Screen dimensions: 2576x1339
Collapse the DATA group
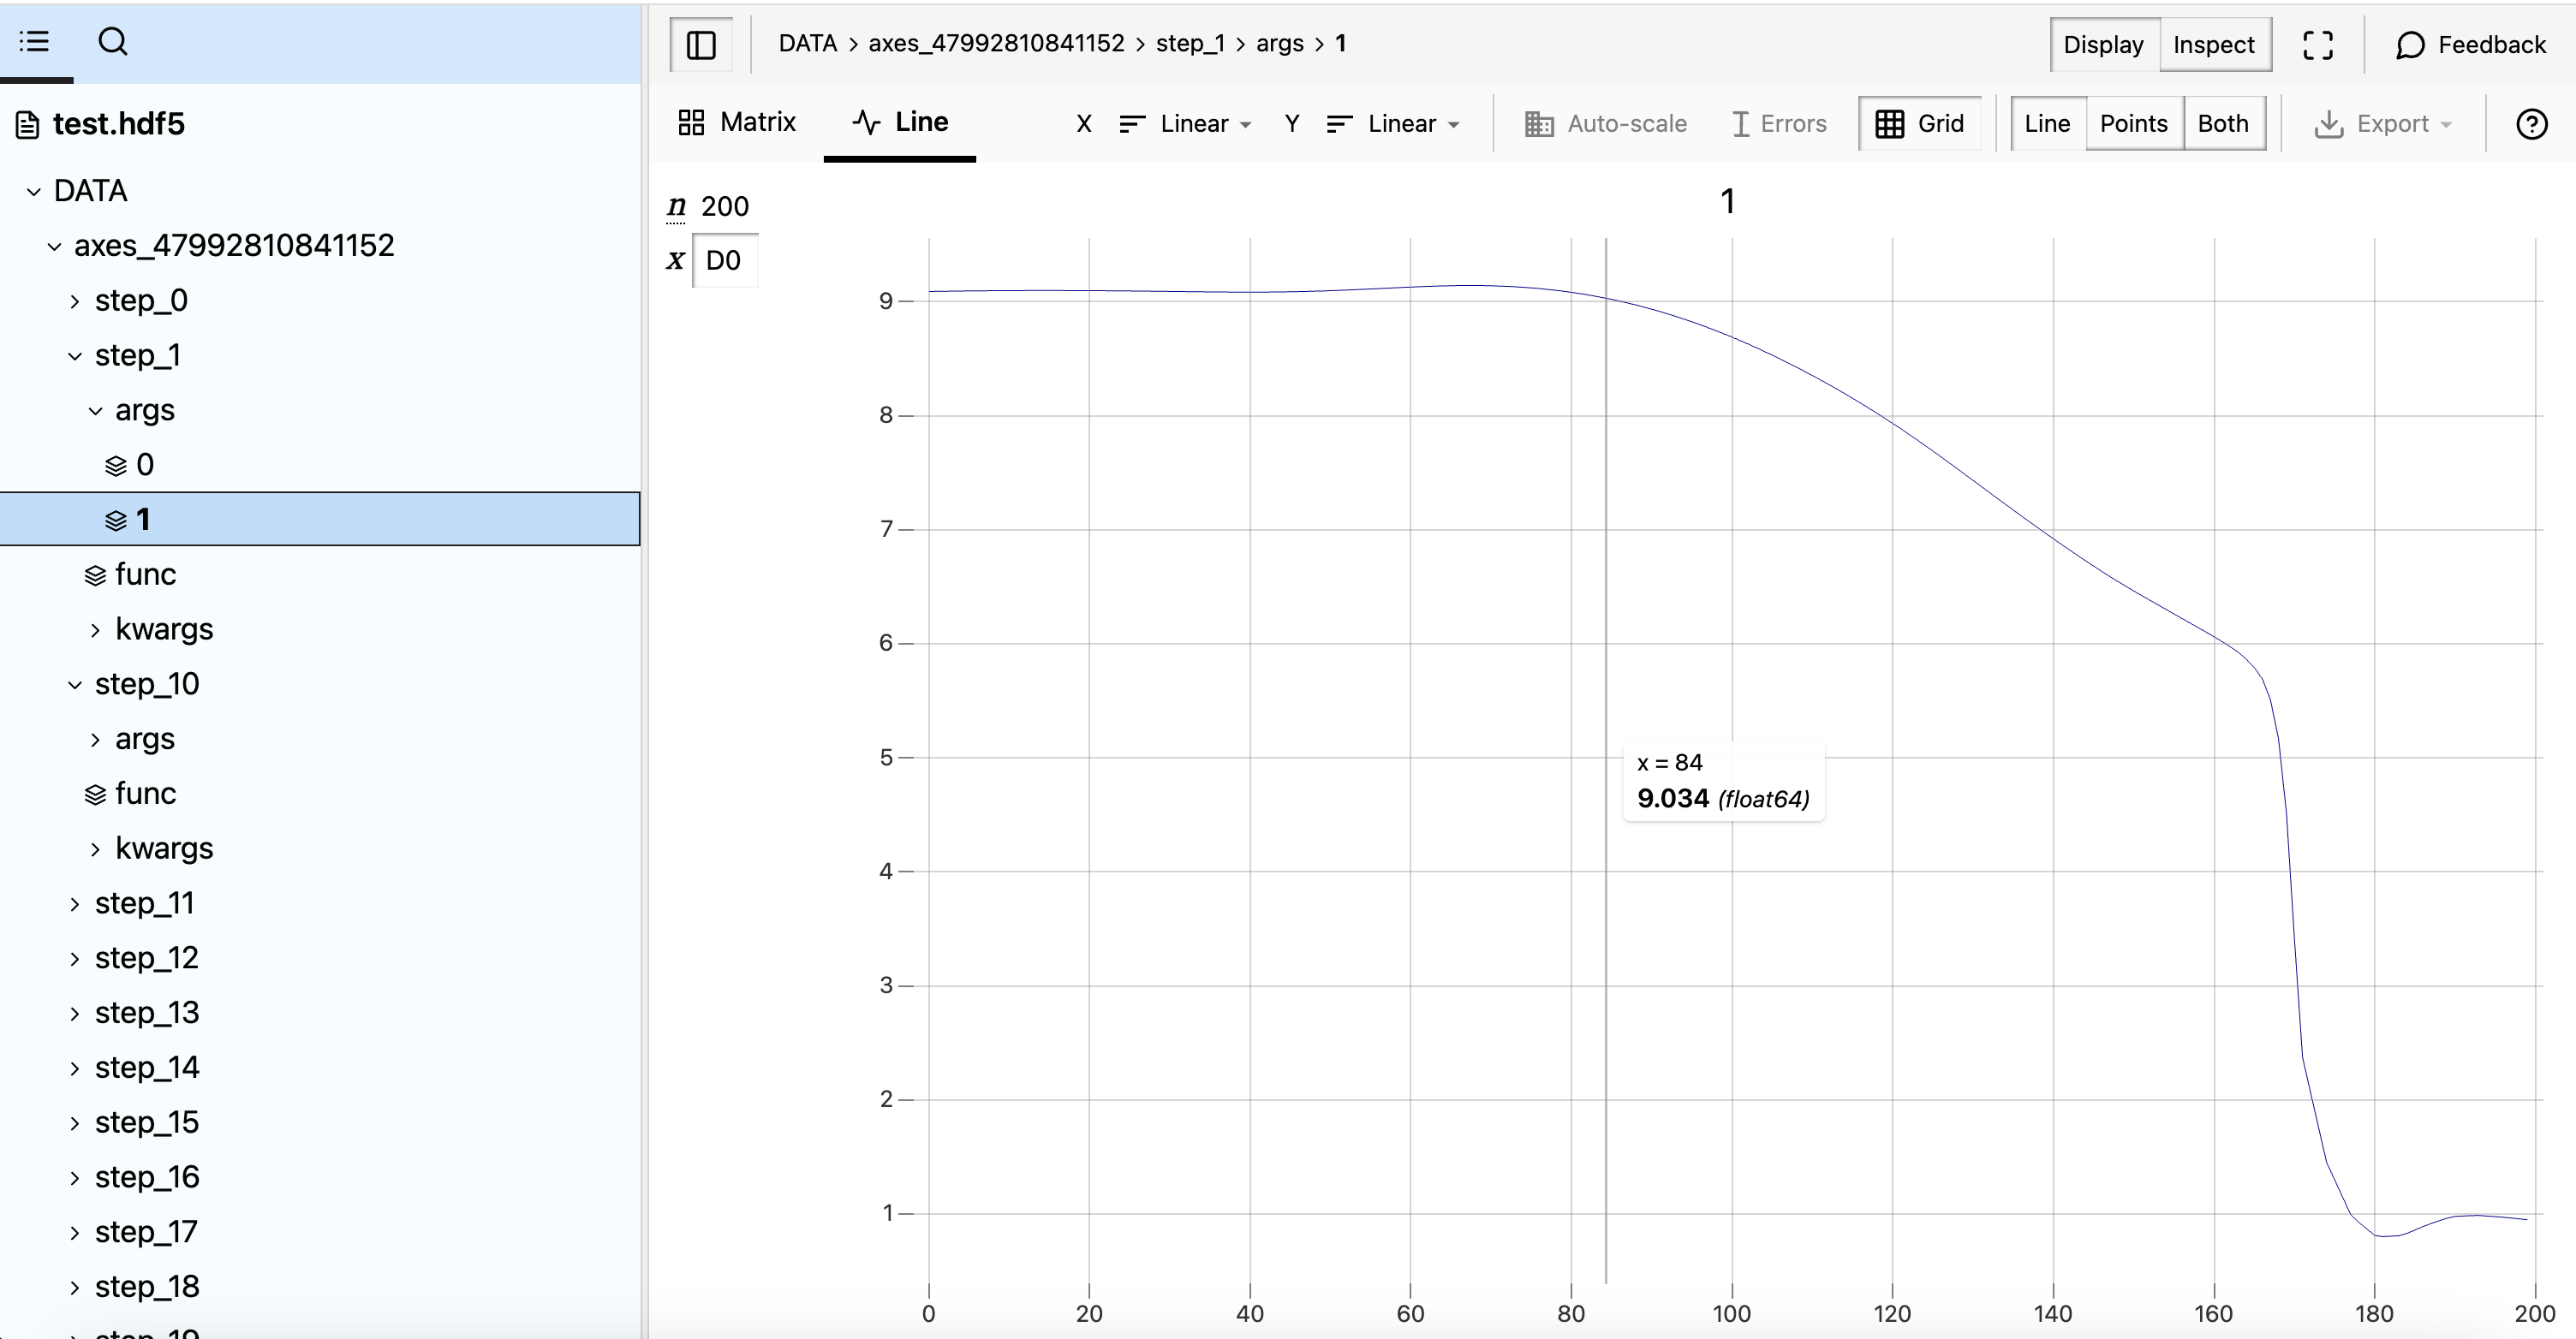(x=90, y=191)
